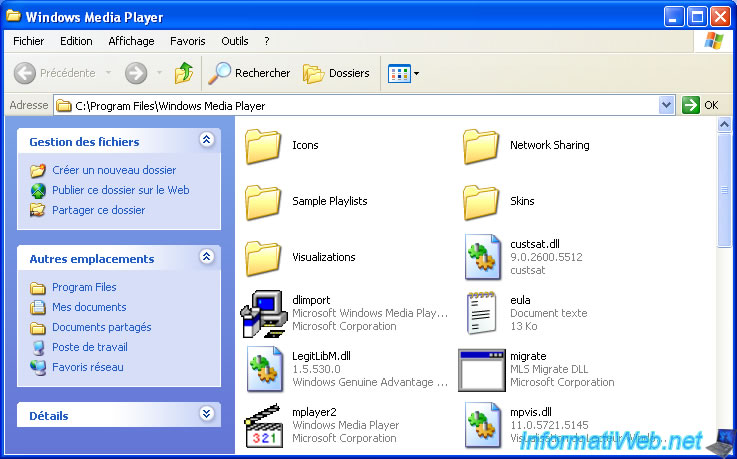The height and width of the screenshot is (459, 737).
Task: Click the OK go button
Action: click(x=701, y=105)
